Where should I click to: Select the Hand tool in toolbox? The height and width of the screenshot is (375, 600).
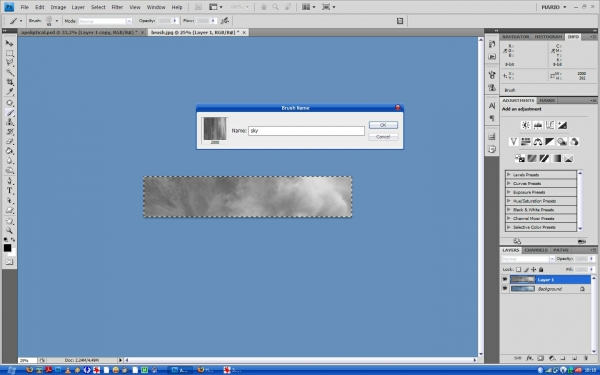coord(9,221)
